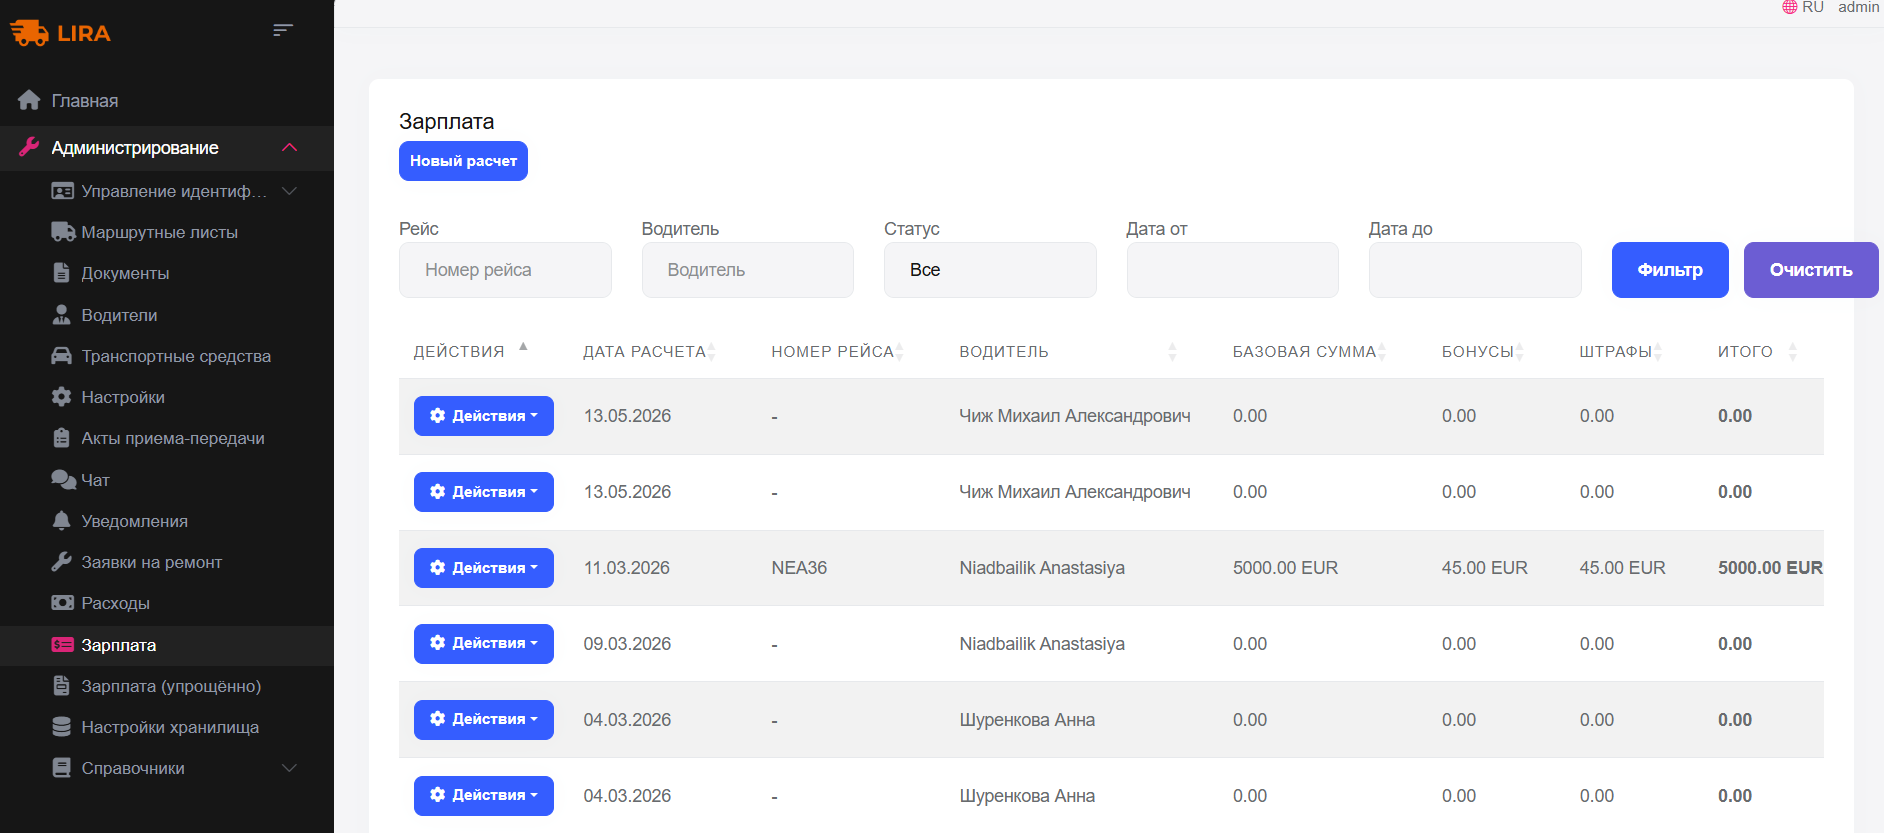Open Действия dropdown for first 04.03.2026 row

coord(484,720)
